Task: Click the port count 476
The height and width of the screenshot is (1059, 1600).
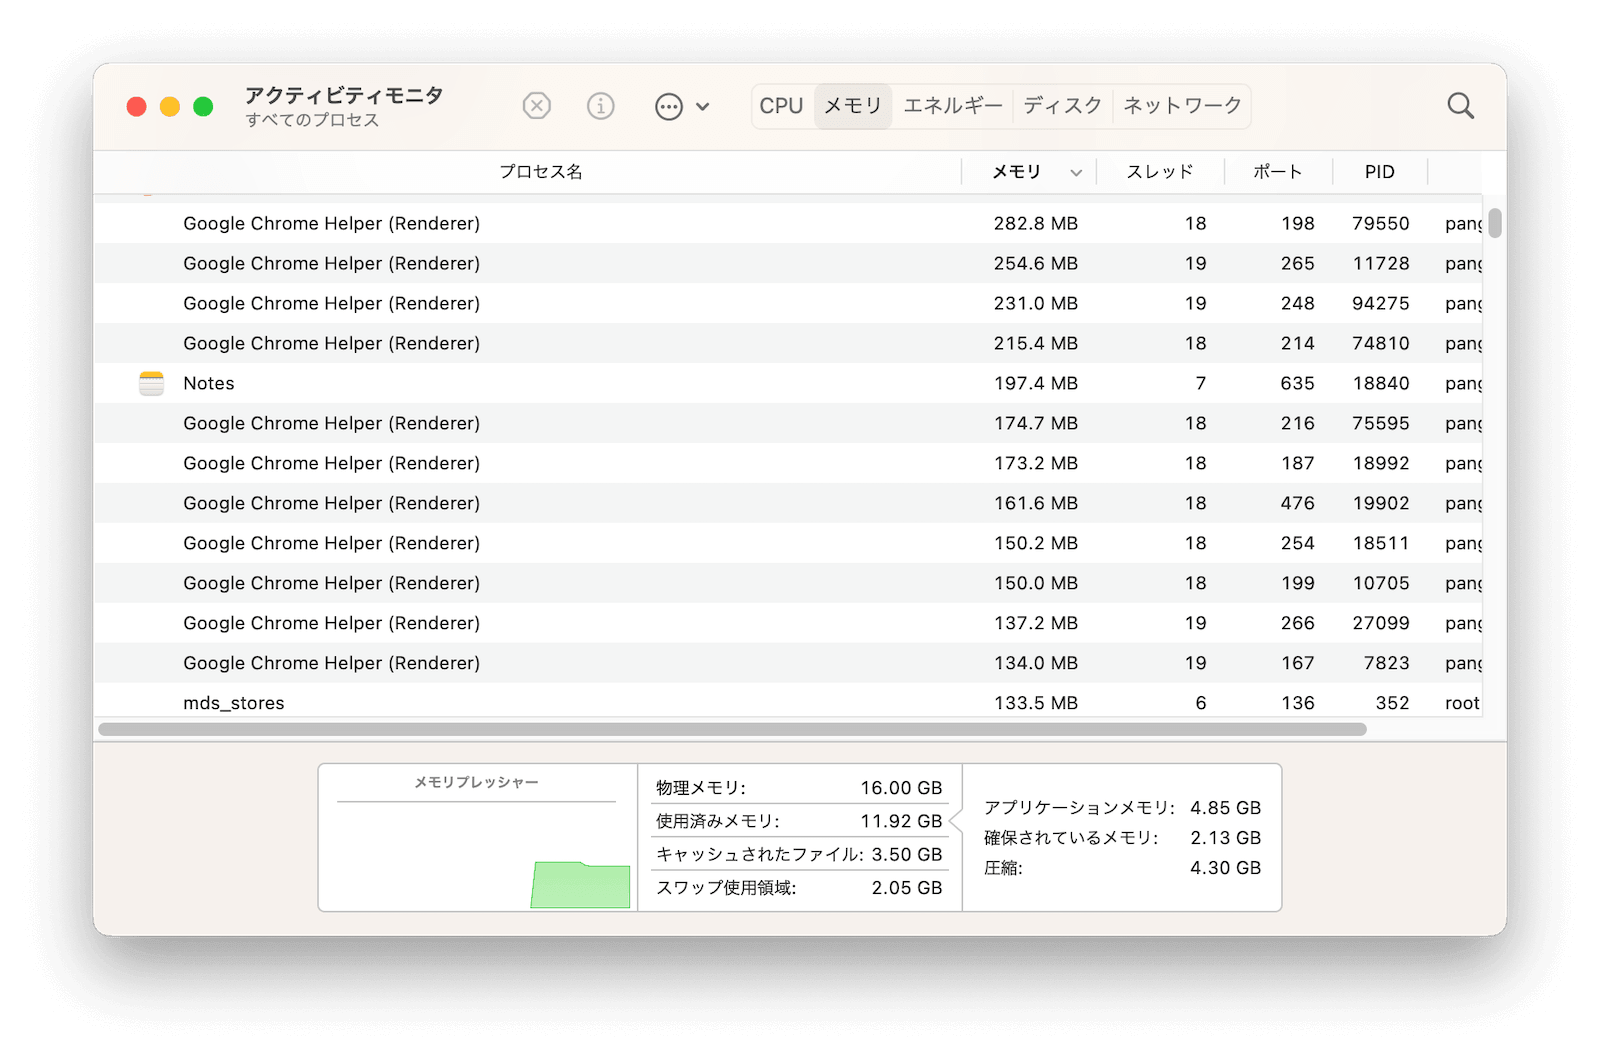Action: tap(1297, 503)
